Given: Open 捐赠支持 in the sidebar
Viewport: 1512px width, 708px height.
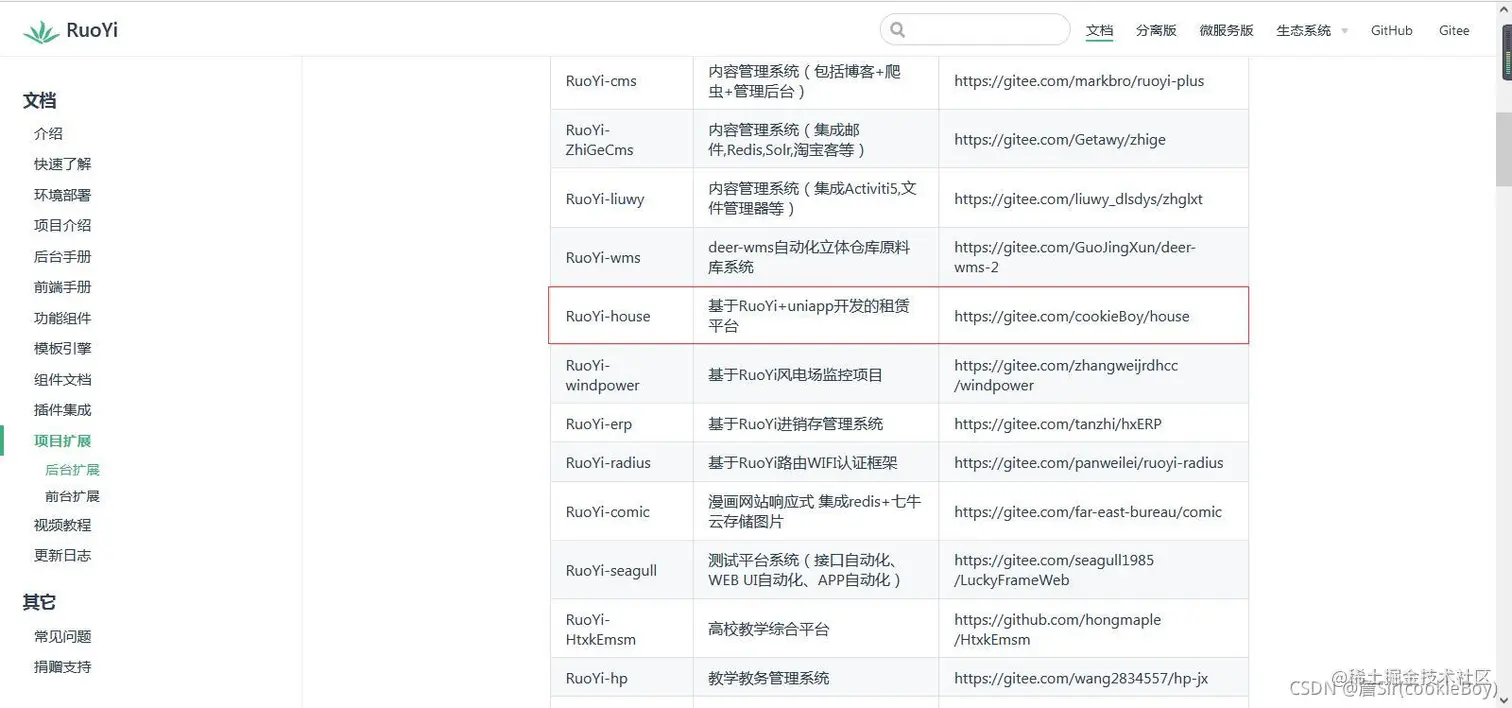Looking at the screenshot, I should (x=62, y=667).
